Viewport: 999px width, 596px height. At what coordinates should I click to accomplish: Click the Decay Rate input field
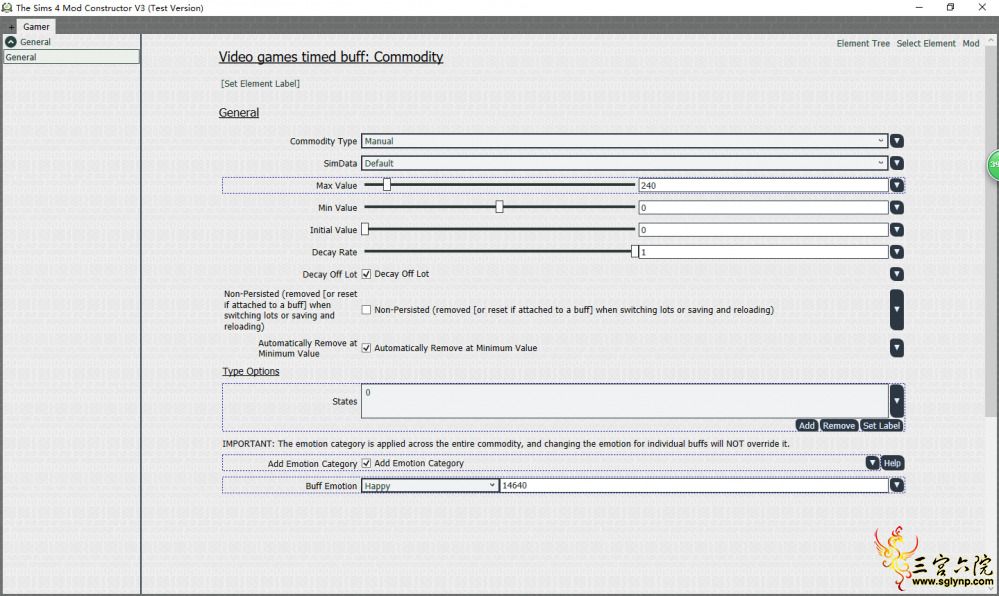[763, 252]
